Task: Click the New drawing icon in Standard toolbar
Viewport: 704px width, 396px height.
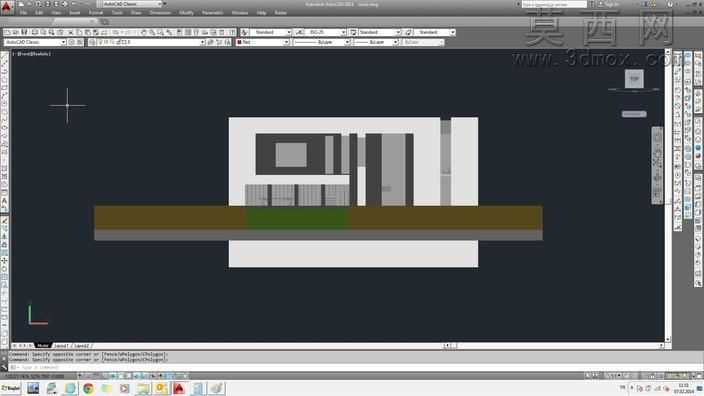Action: pos(7,32)
